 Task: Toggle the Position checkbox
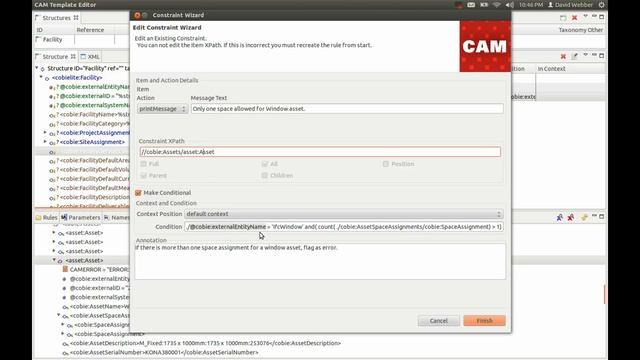tap(385, 164)
